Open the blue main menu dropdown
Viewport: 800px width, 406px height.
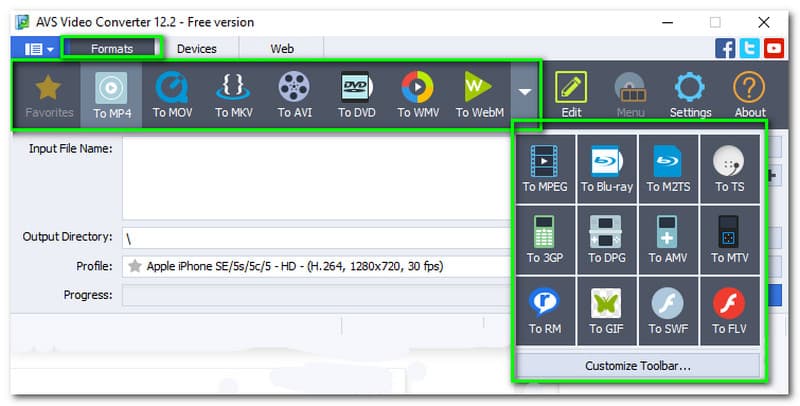point(37,49)
